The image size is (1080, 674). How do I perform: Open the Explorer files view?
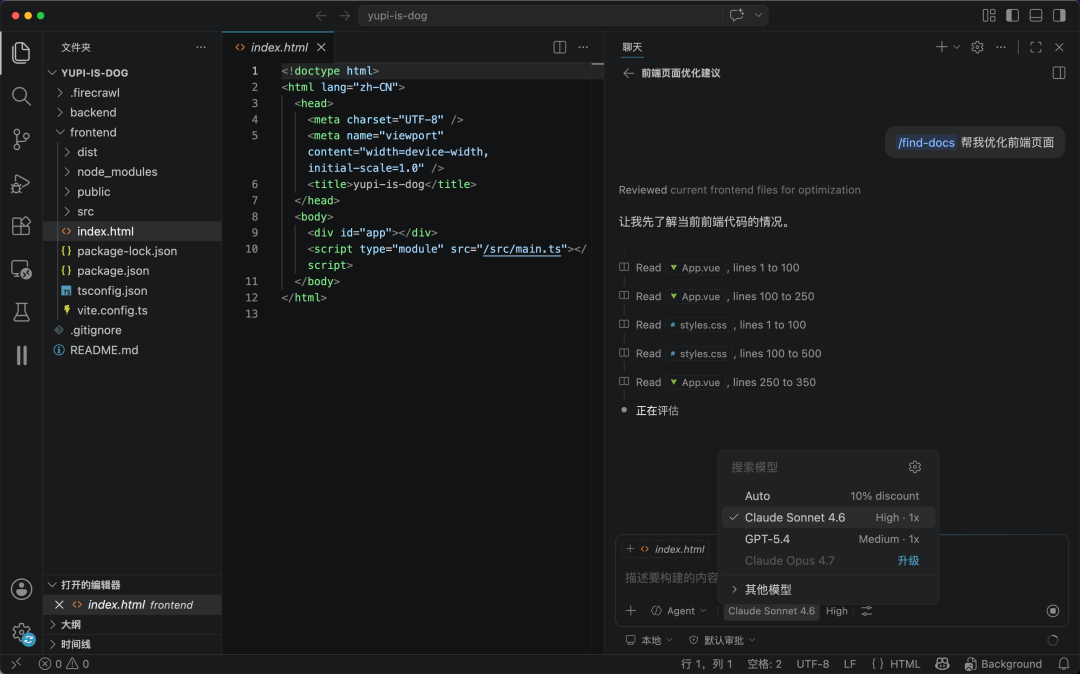pos(21,52)
